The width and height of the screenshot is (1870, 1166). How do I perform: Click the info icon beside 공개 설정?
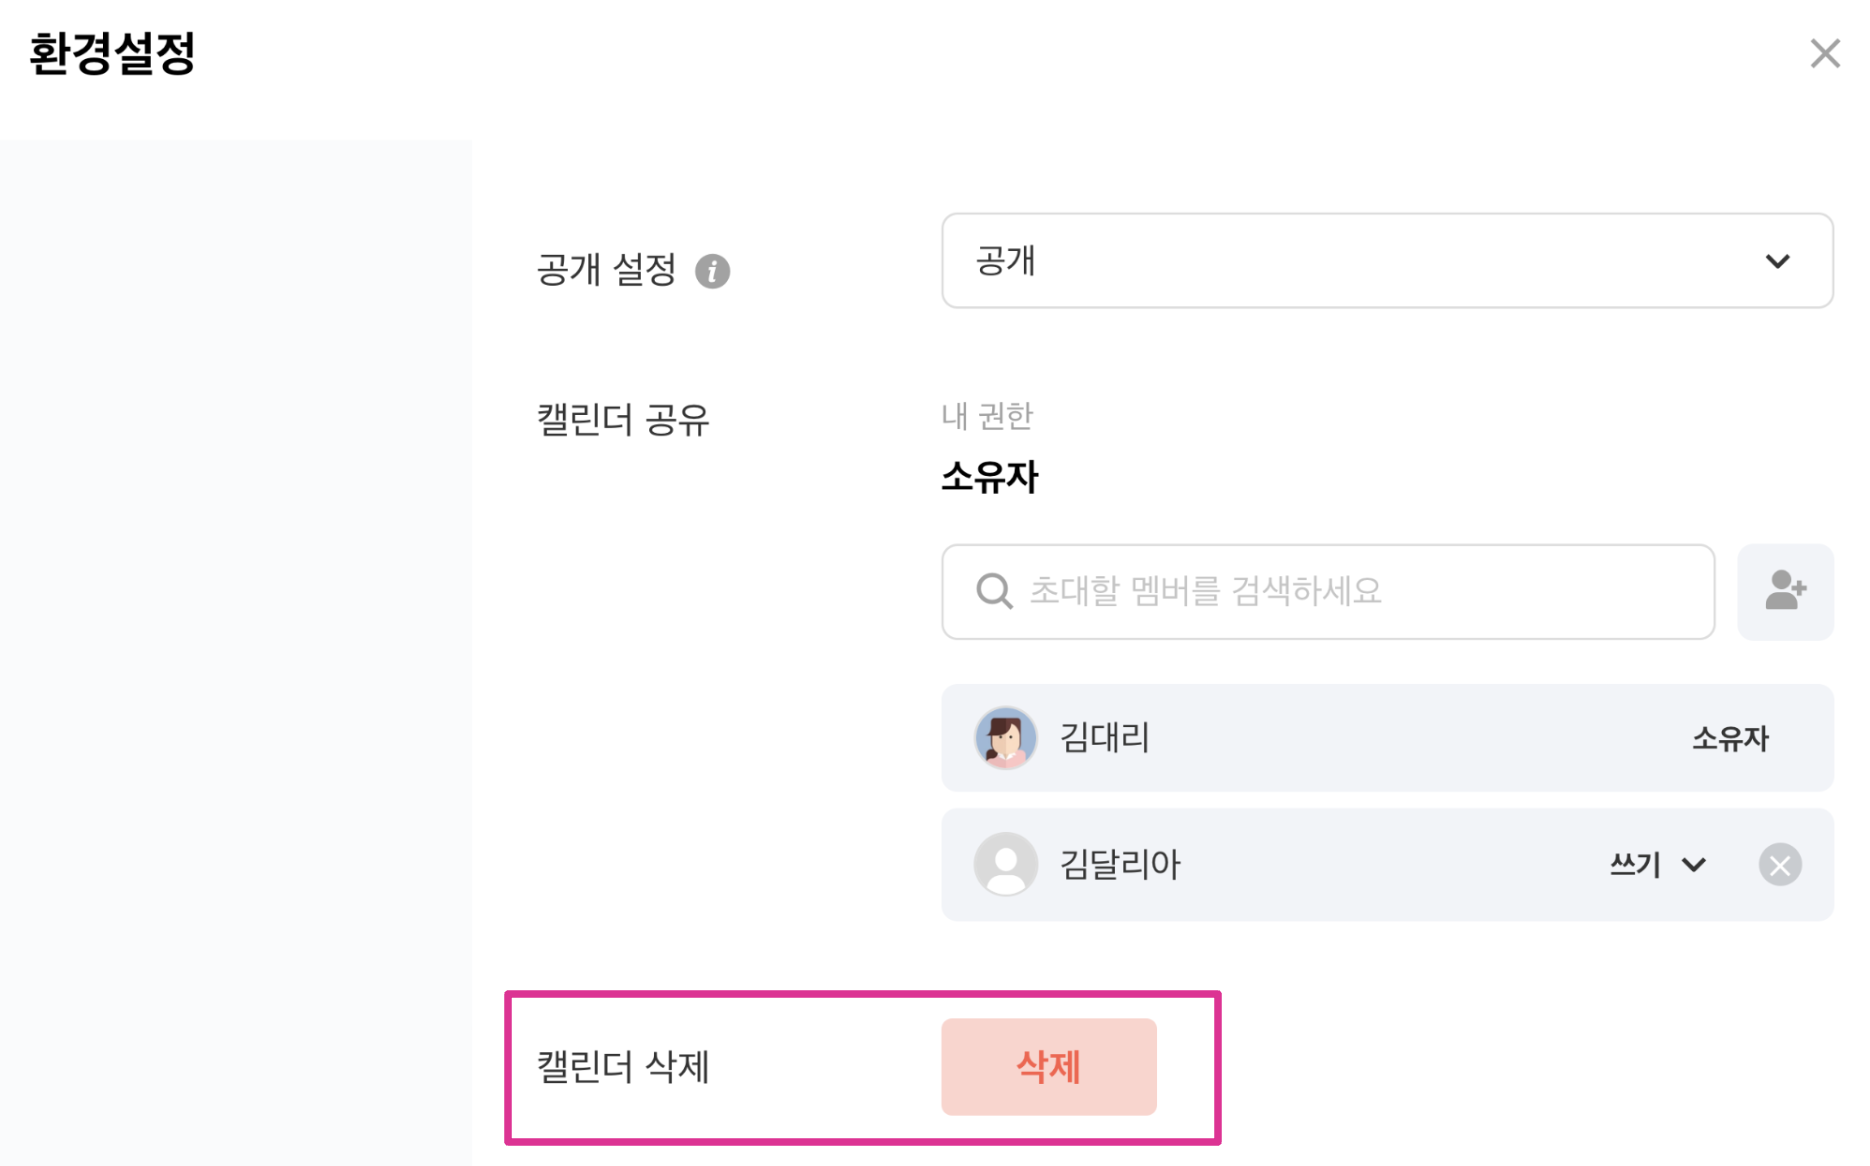pyautogui.click(x=712, y=271)
